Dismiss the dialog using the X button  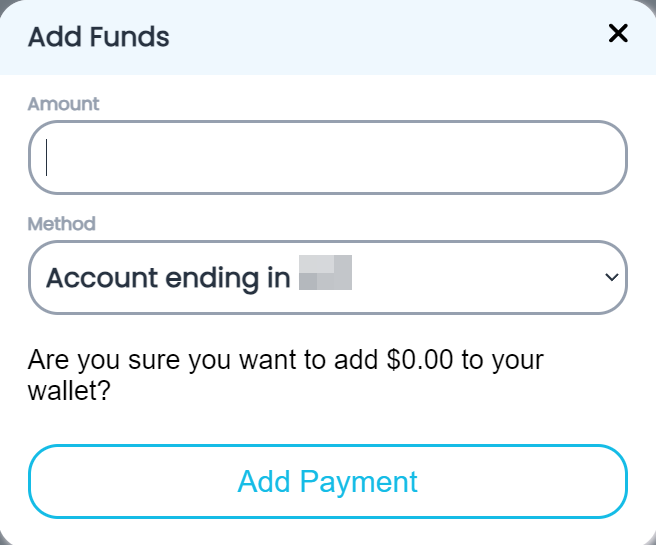pos(618,34)
